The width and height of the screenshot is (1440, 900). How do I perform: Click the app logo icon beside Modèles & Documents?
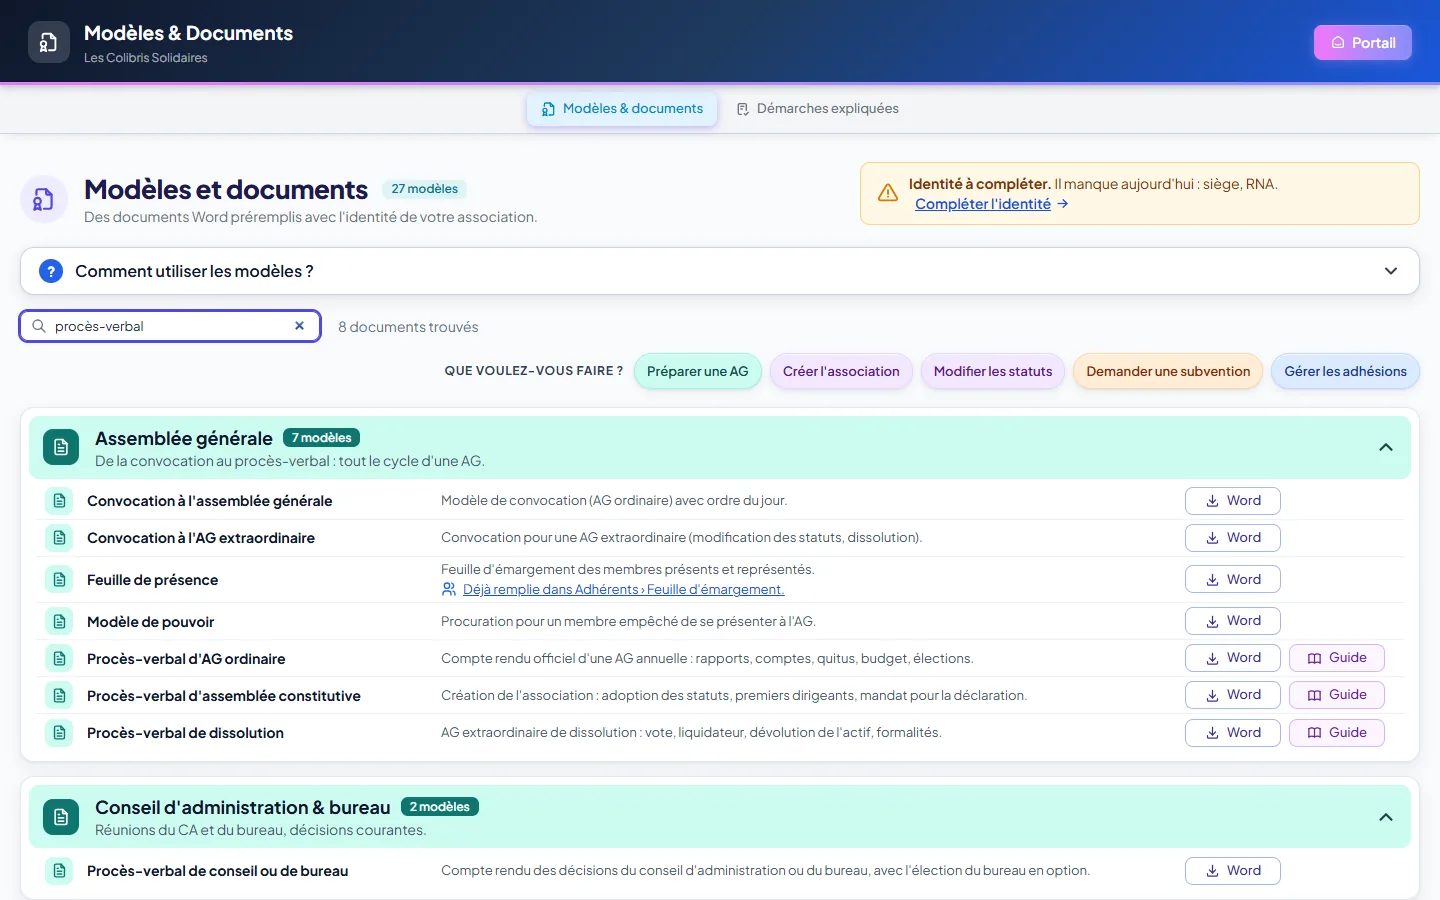[49, 42]
